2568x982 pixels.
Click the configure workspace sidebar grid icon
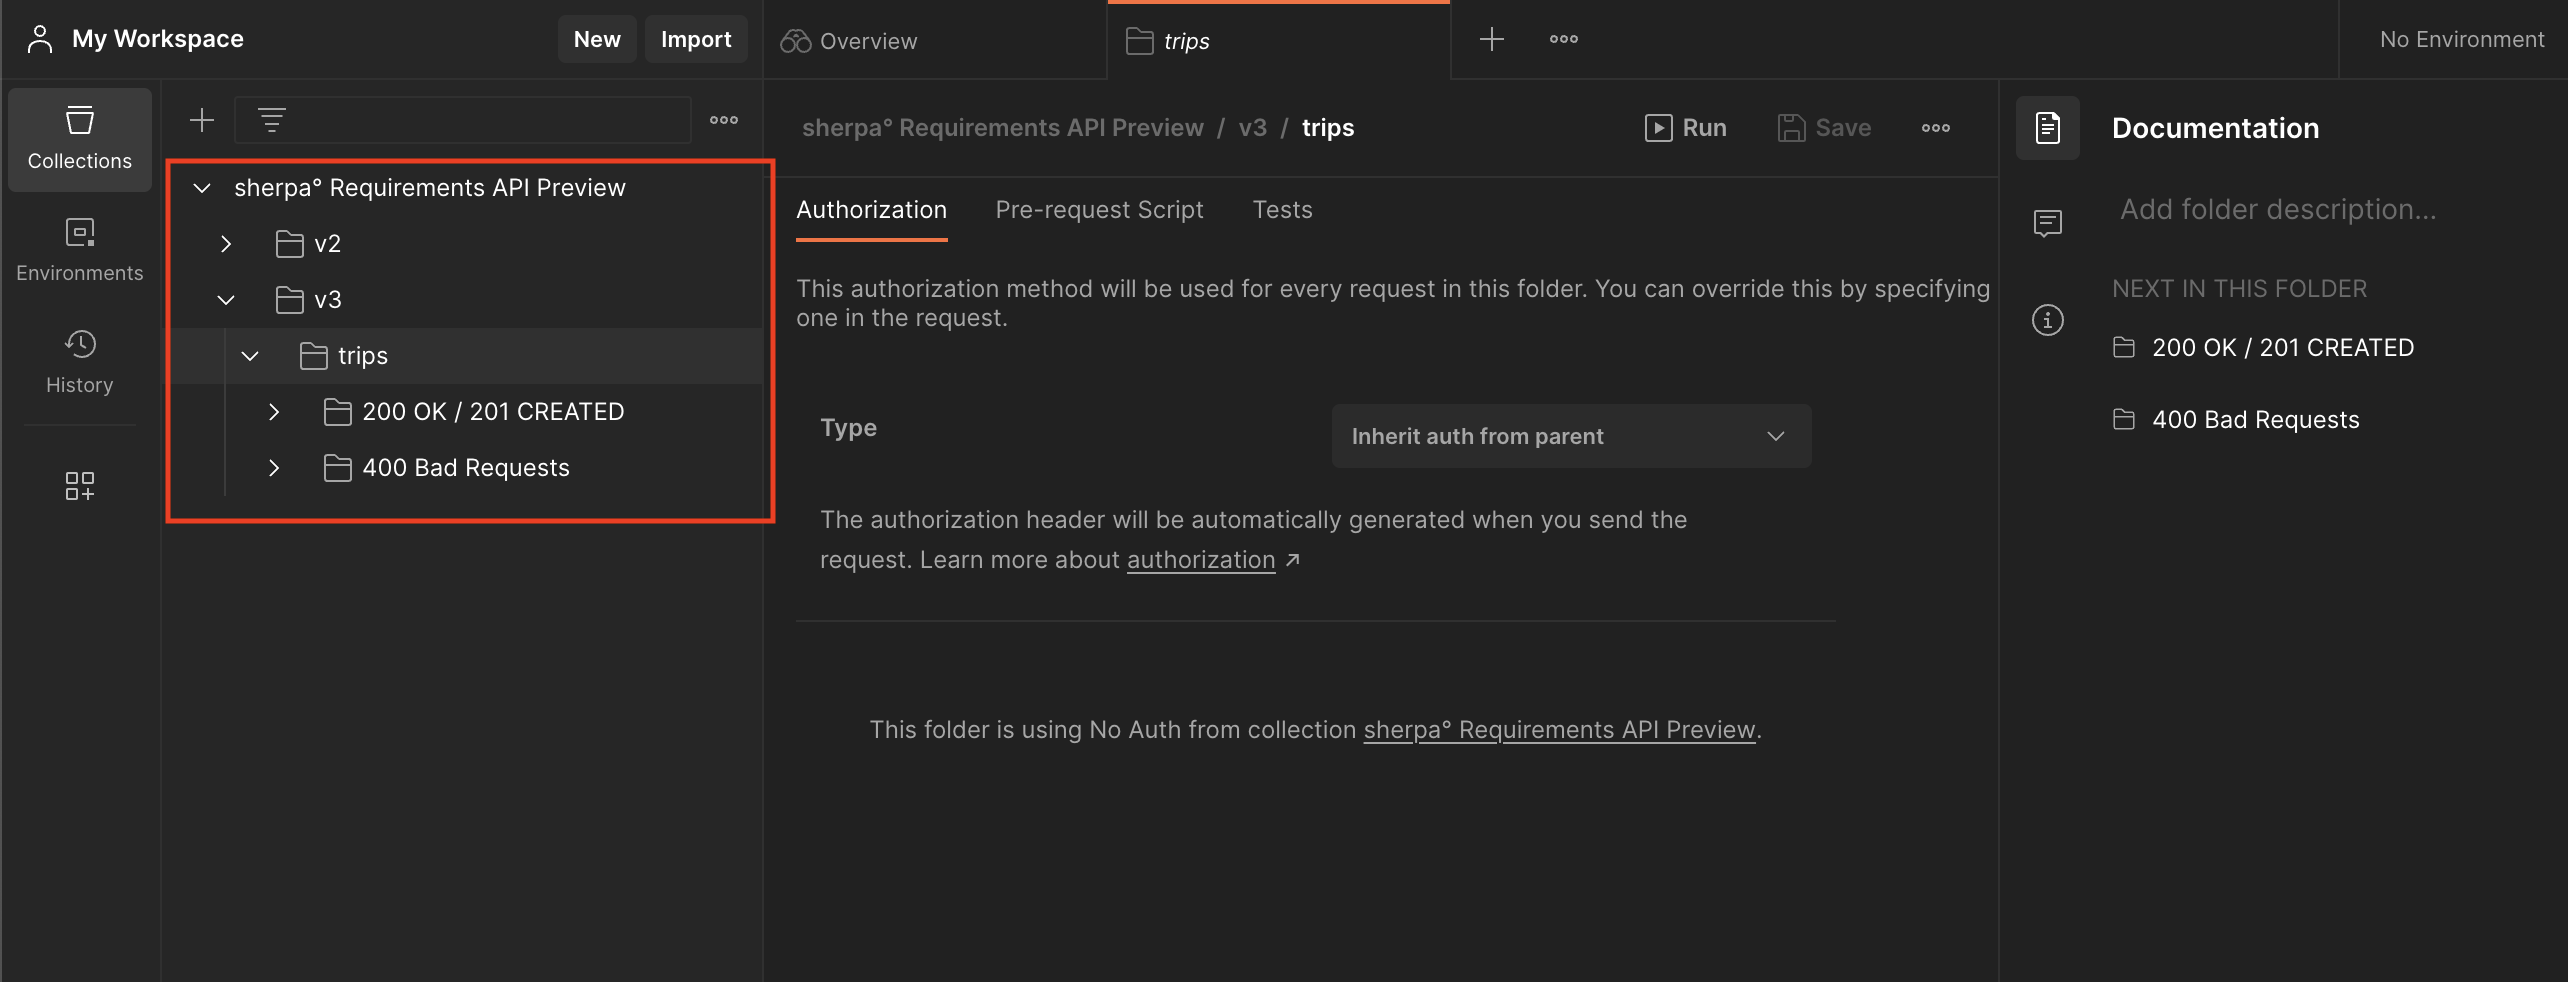(79, 486)
